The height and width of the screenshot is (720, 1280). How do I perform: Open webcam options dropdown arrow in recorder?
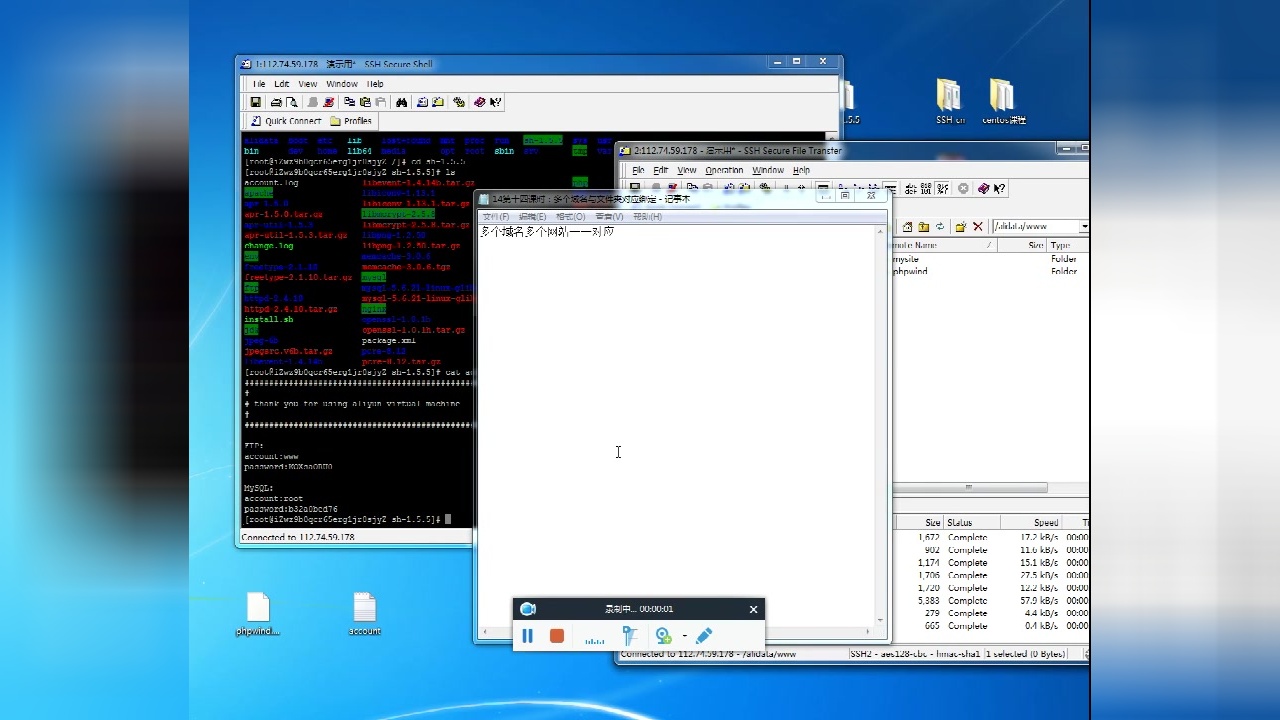(x=685, y=636)
